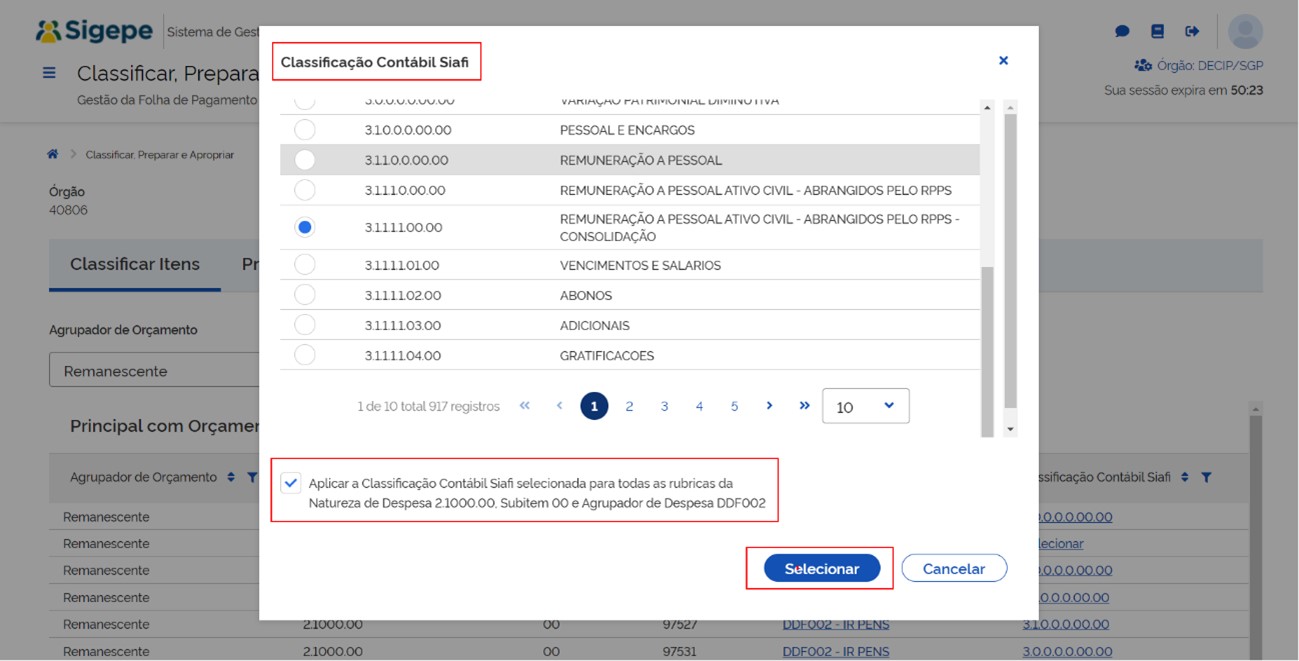Switch to Classificar Itens tab
This screenshot has height=661, width=1299.
click(x=135, y=264)
